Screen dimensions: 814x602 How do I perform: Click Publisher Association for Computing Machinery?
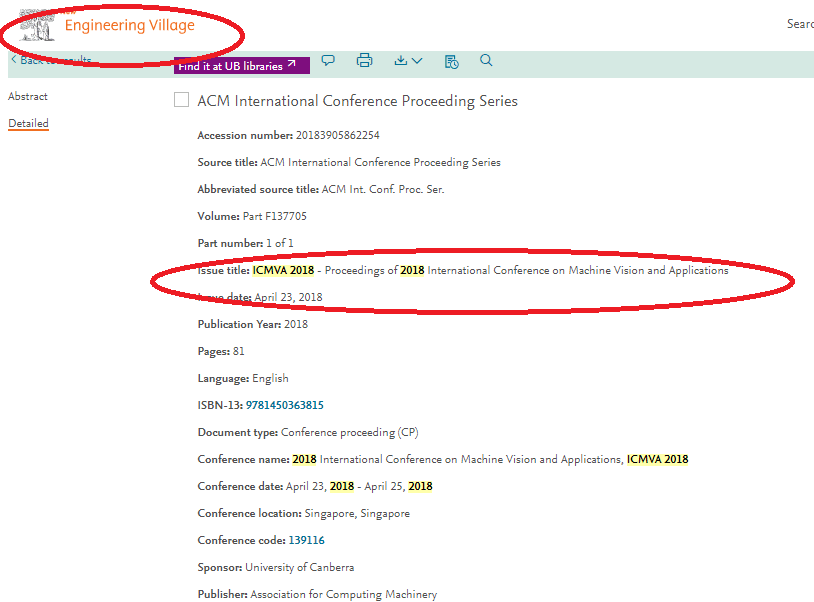coord(344,594)
